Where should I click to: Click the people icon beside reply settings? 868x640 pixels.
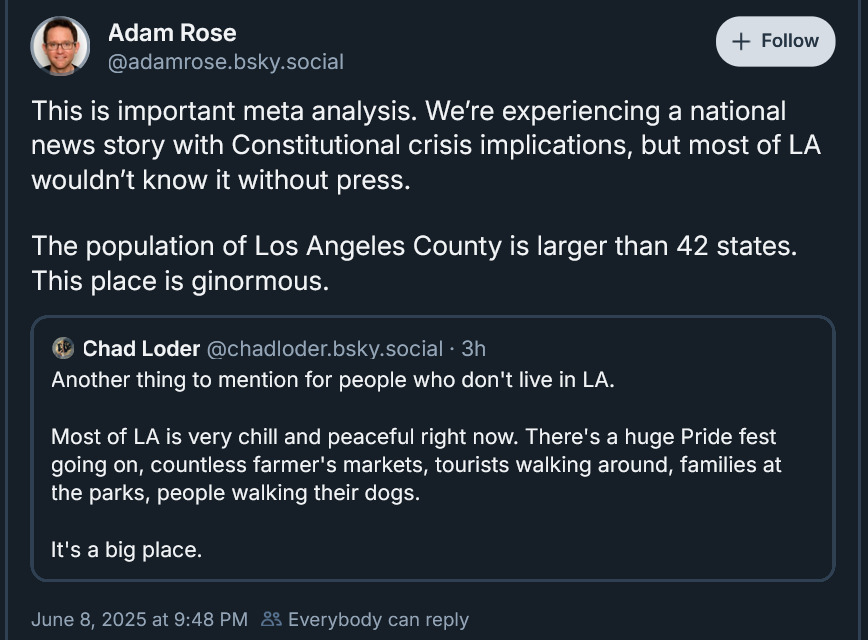coord(271,619)
